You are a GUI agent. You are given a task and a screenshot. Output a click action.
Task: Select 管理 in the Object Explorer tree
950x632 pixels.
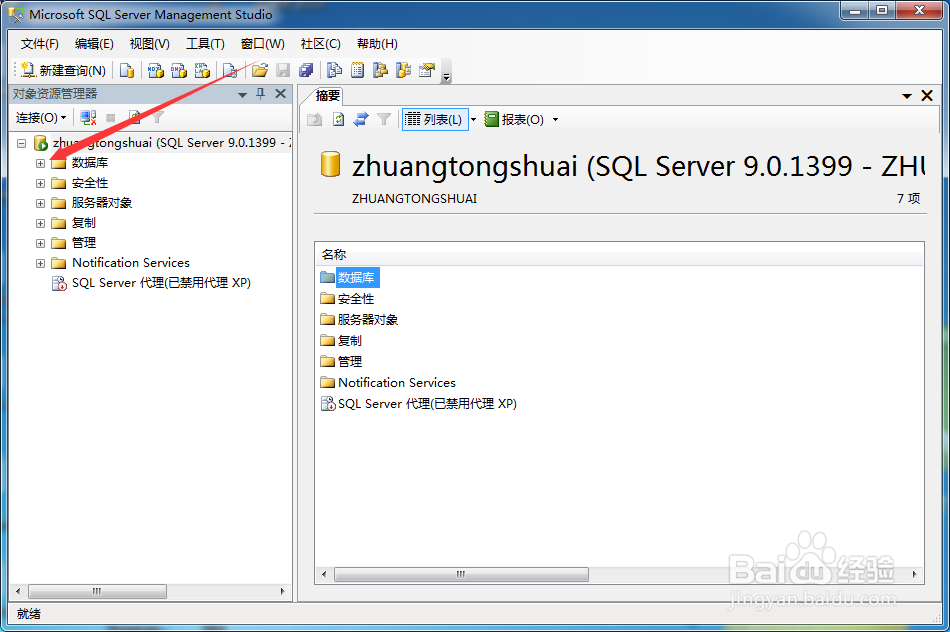pos(84,243)
